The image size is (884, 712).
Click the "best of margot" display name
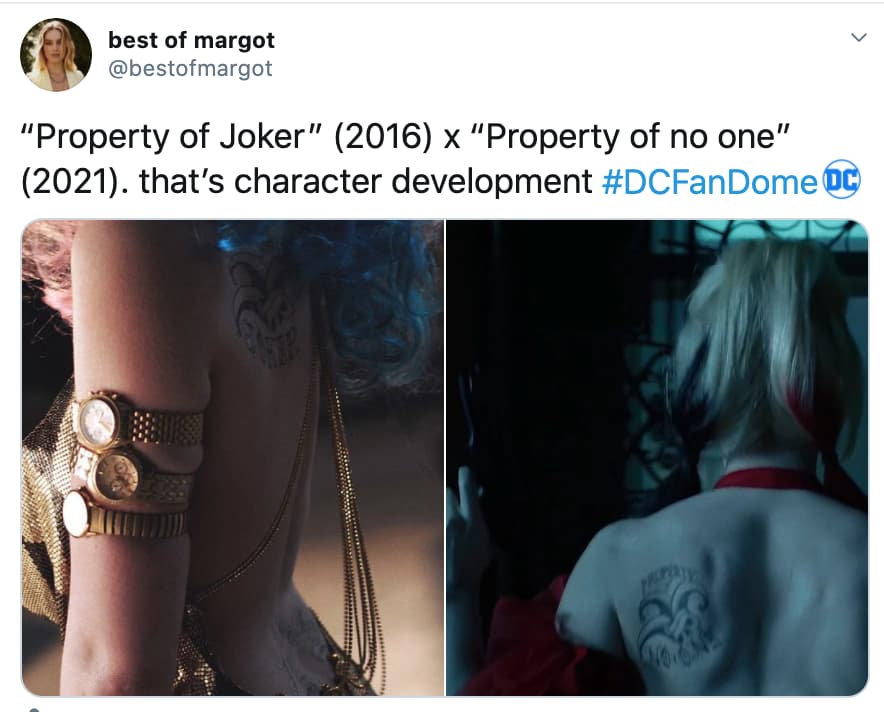(x=191, y=40)
